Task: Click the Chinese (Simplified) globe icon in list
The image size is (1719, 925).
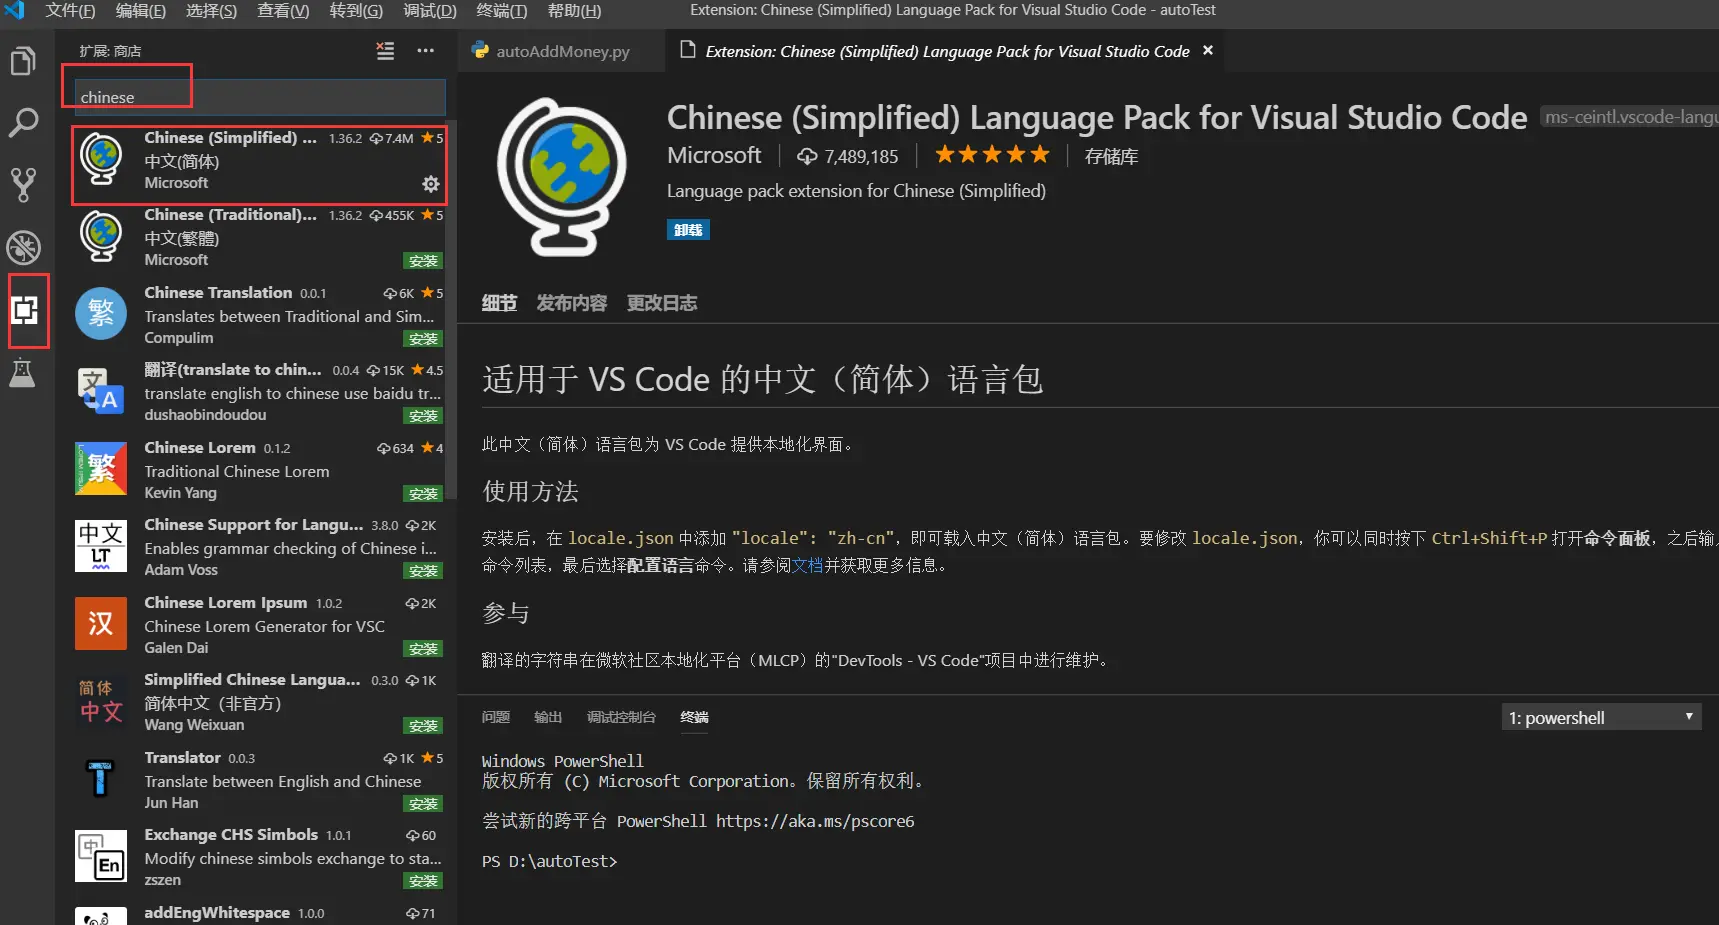Action: 101,160
